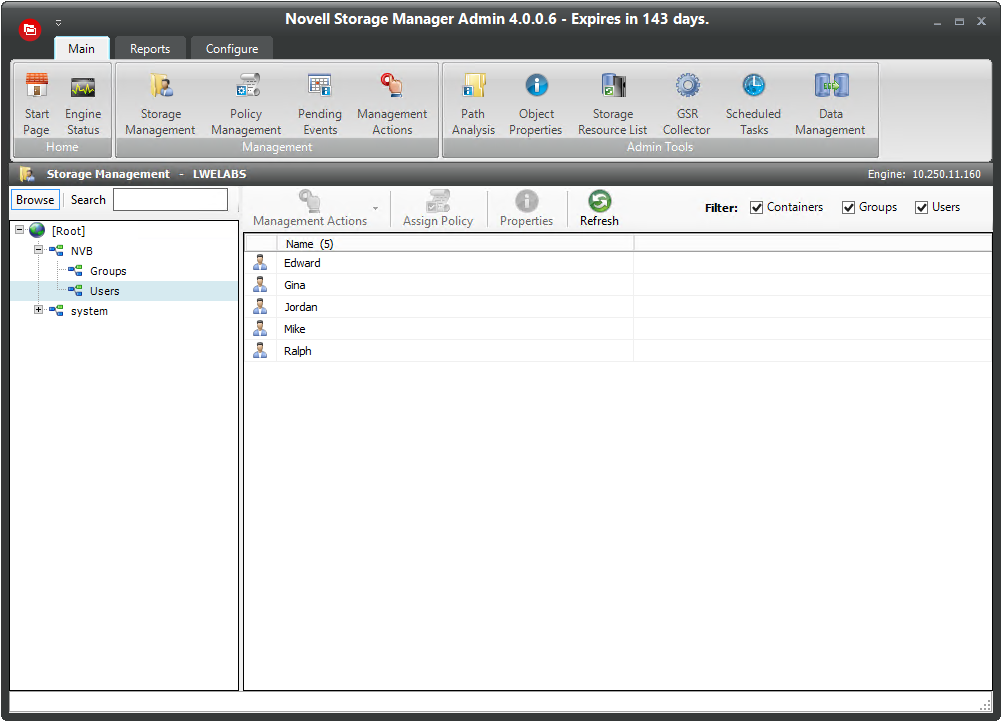The width and height of the screenshot is (1004, 723).
Task: Click Management Actions in the list toolbar
Action: pyautogui.click(x=310, y=209)
